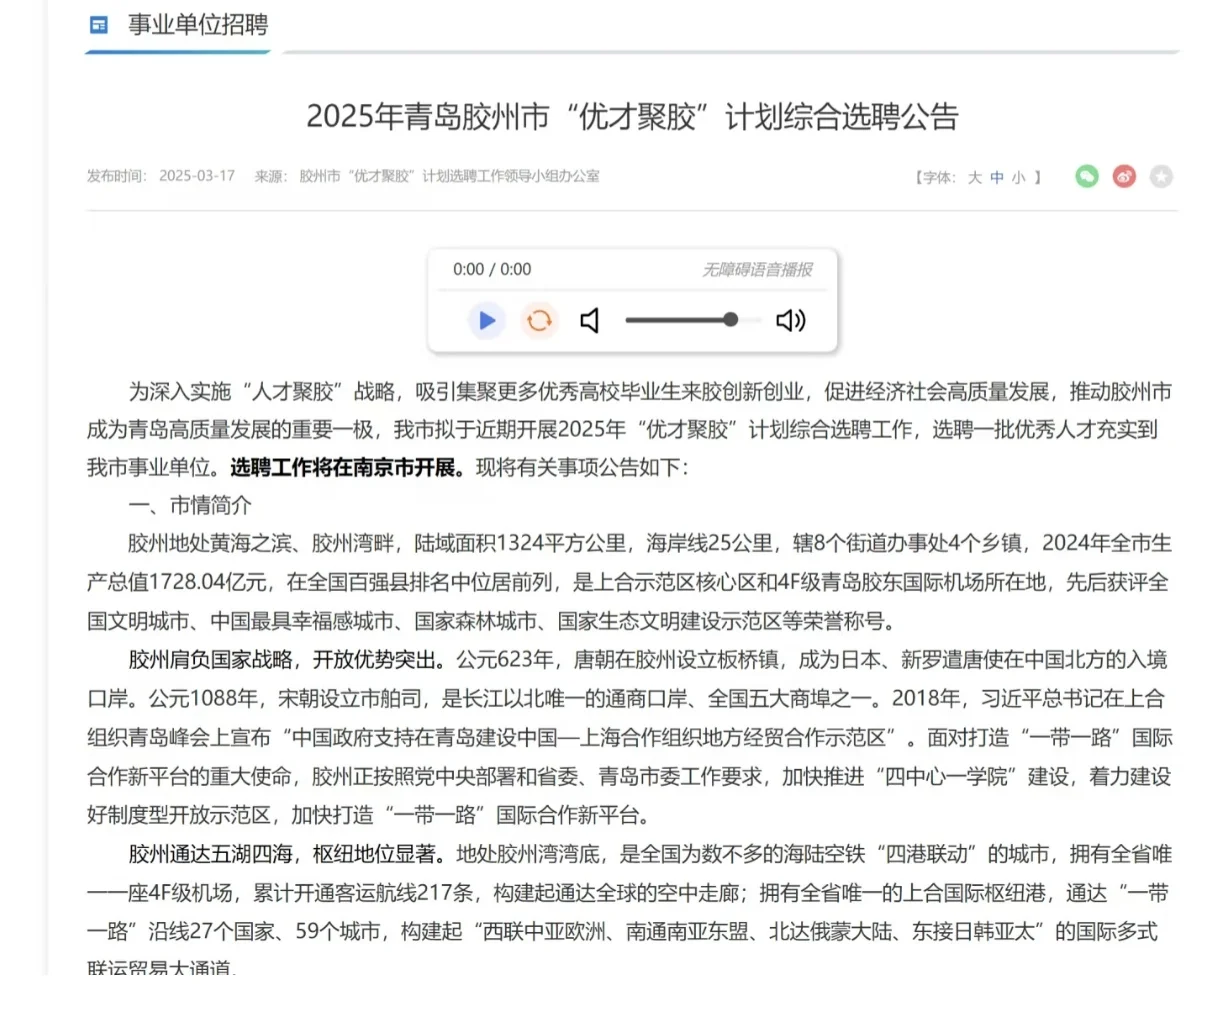1212x1017 pixels.
Task: Click the blue section icon beside 事业单位招聘
Action: tap(98, 25)
